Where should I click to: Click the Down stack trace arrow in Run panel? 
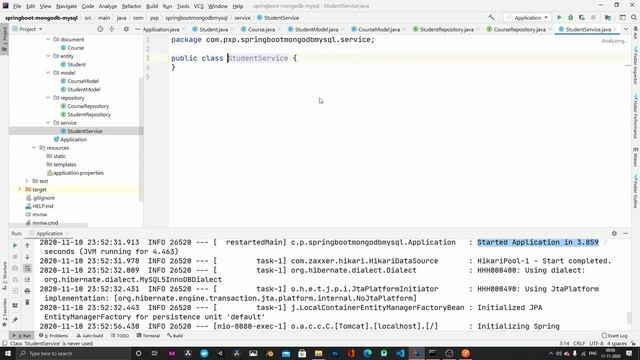point(27,257)
